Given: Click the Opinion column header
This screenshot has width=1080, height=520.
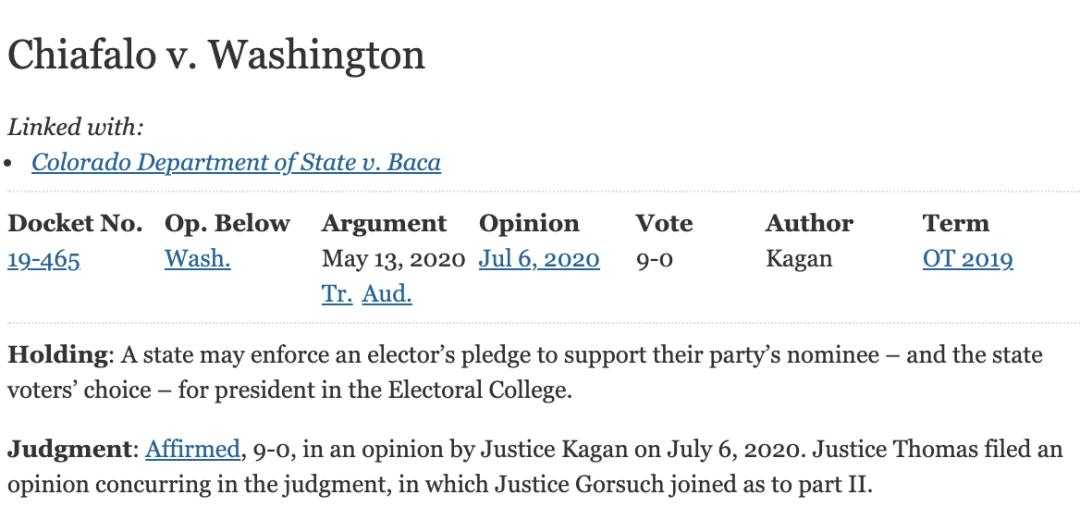Looking at the screenshot, I should coord(529,224).
